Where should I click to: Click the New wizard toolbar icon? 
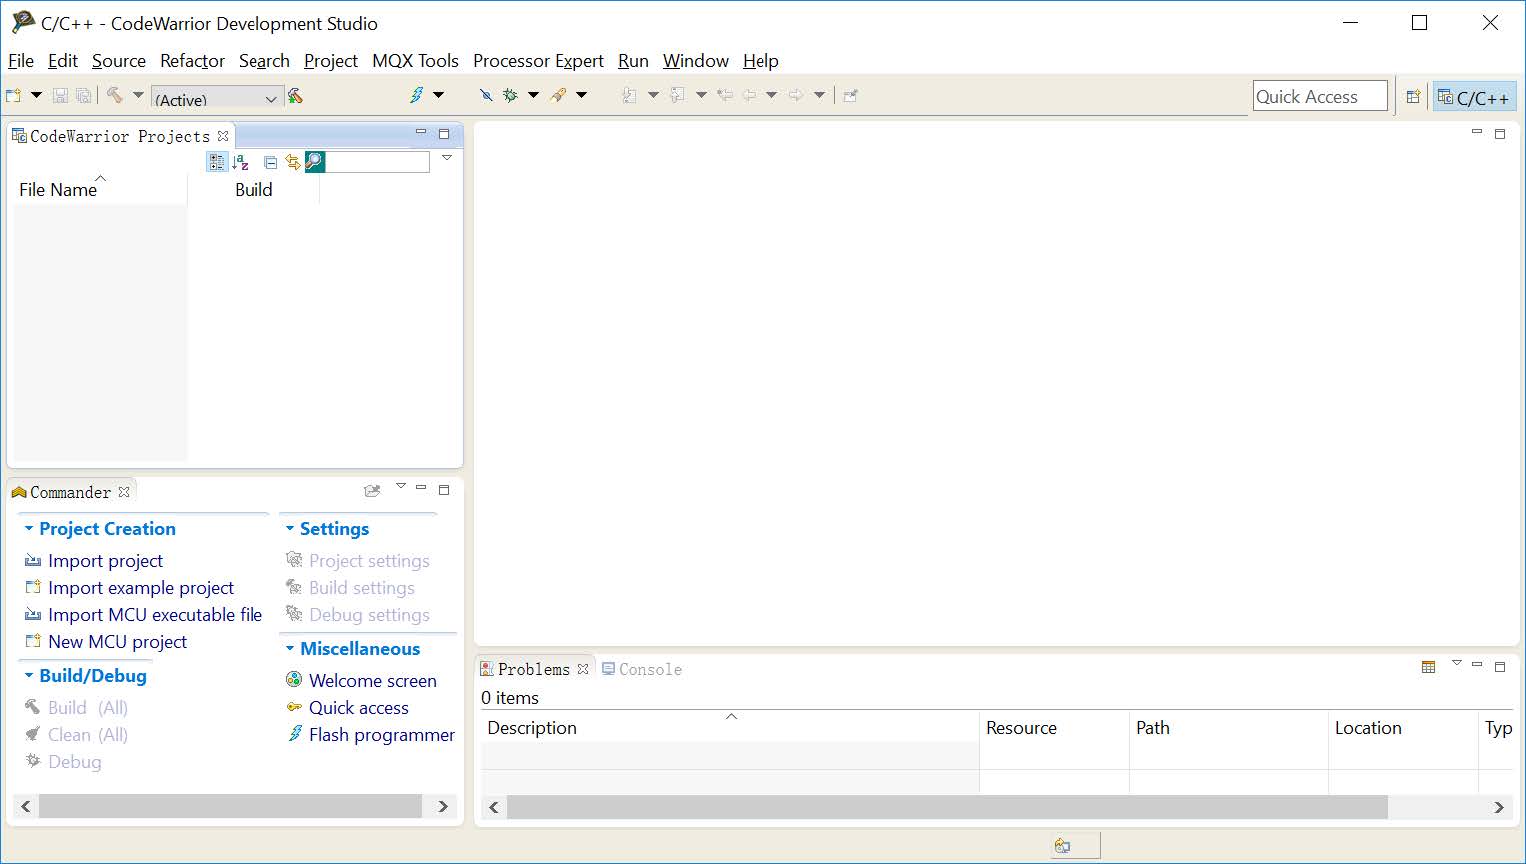tap(14, 95)
